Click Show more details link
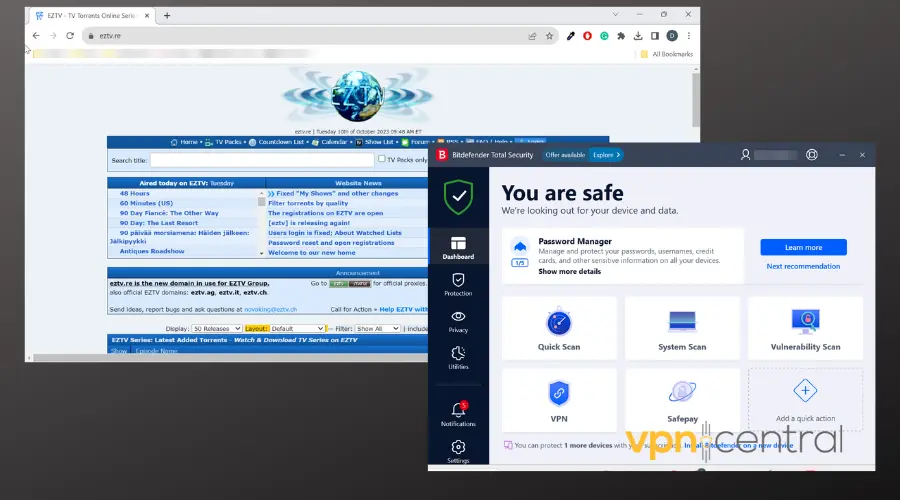Viewport: 900px width, 500px height. click(569, 272)
